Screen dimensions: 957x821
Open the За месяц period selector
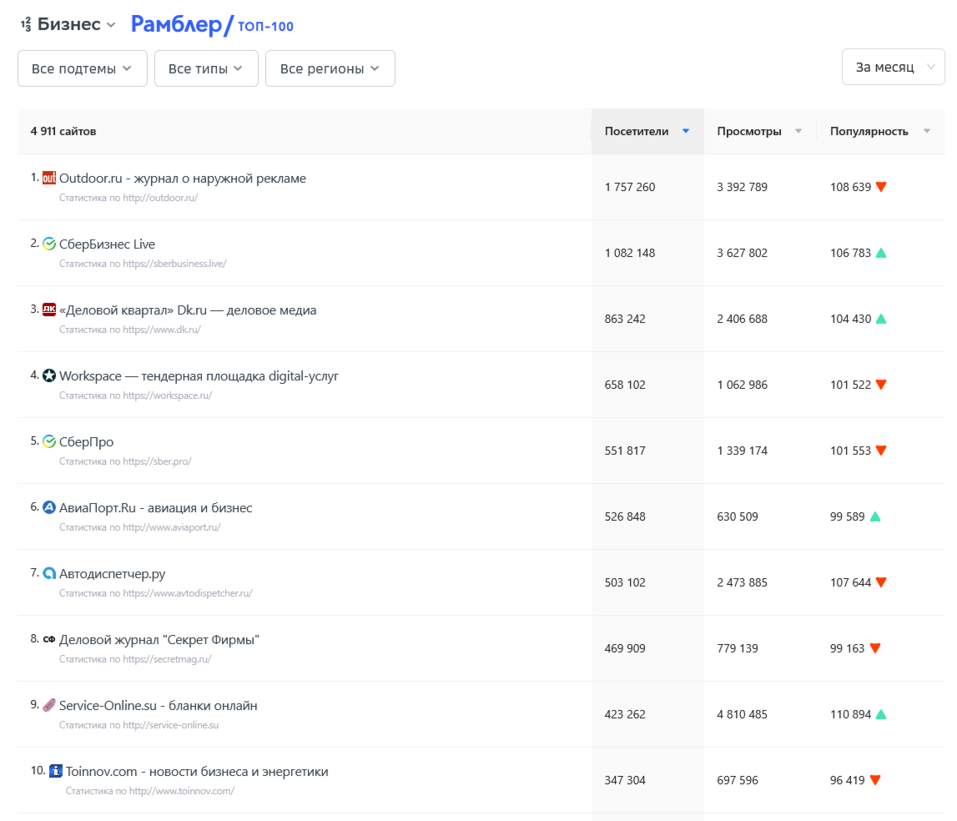(893, 67)
